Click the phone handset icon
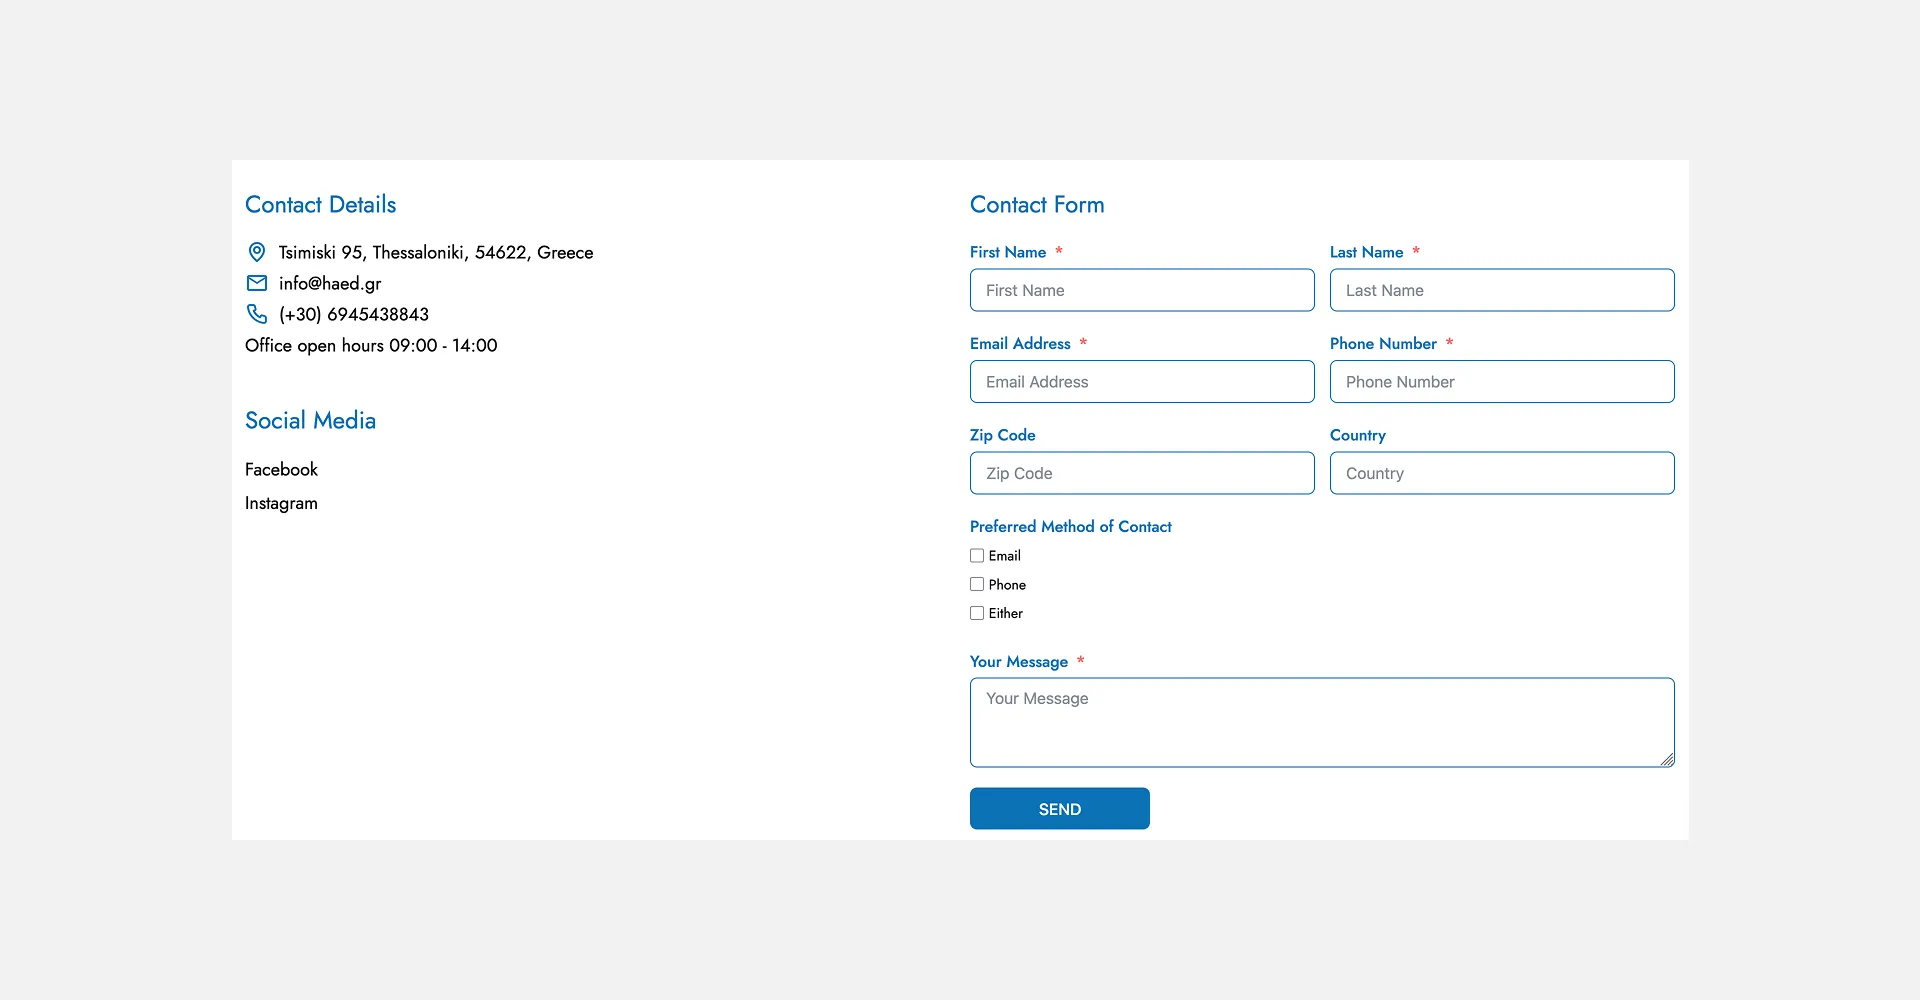Screen dimensions: 1920x1000 pyautogui.click(x=257, y=314)
